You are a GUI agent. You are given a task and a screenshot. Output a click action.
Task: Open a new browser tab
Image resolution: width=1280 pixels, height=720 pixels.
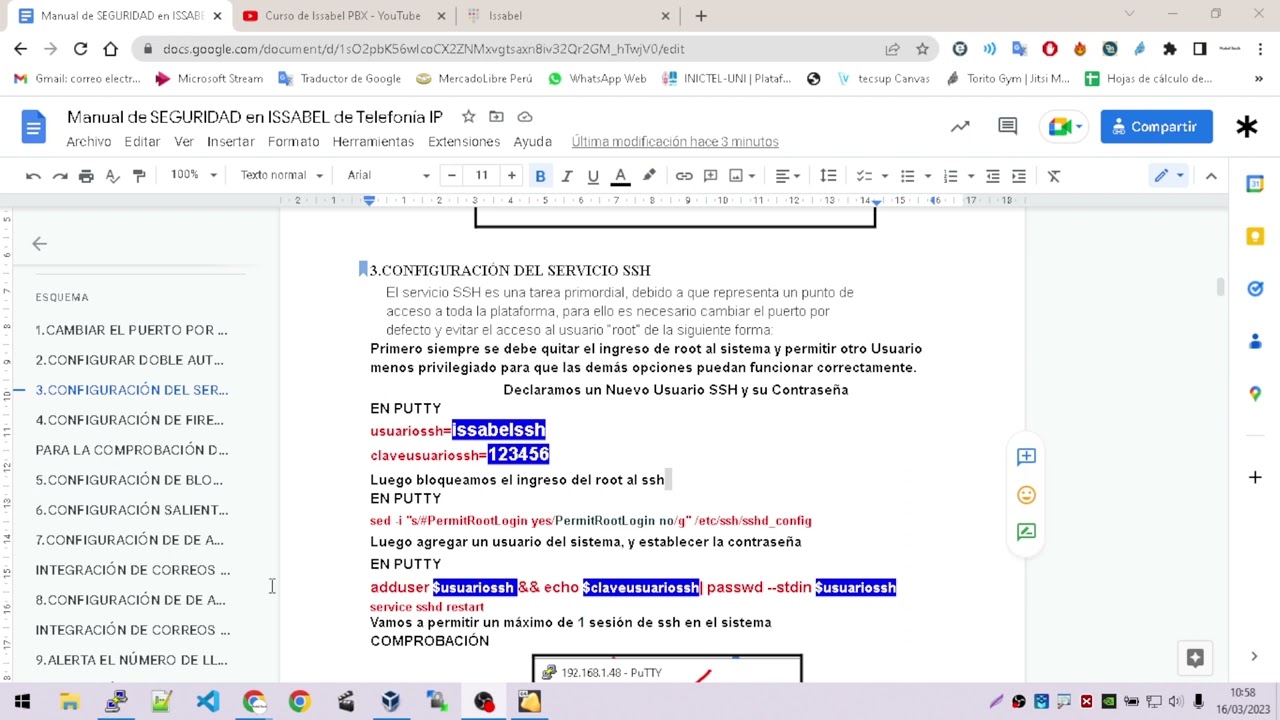point(701,15)
